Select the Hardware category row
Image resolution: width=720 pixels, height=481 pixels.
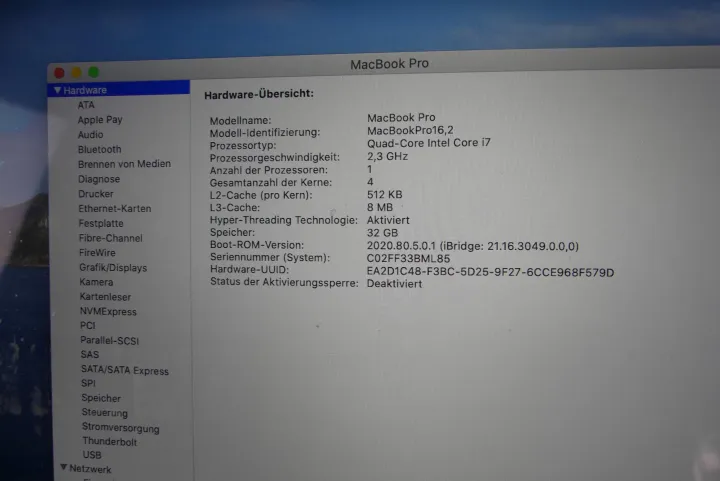118,89
